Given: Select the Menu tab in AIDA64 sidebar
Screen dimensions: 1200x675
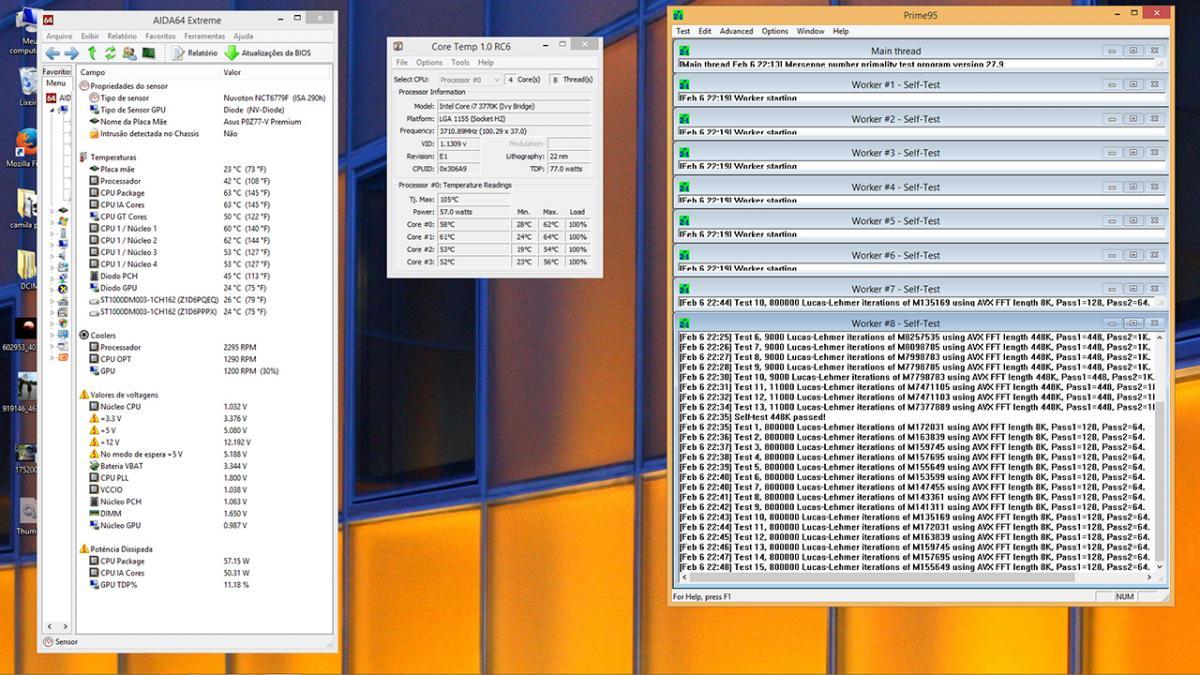Looking at the screenshot, I should tap(56, 84).
